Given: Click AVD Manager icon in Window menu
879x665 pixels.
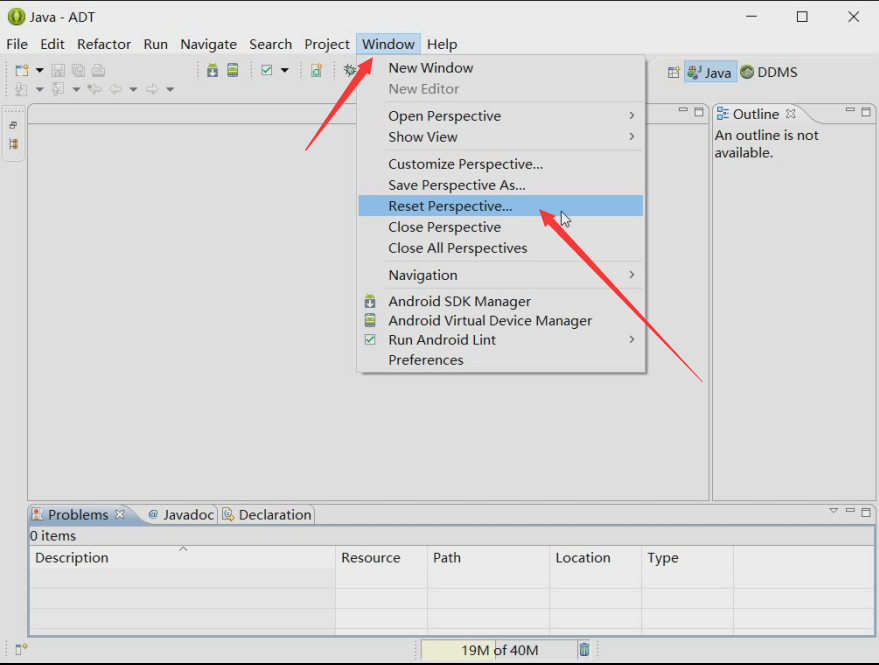Looking at the screenshot, I should click(x=370, y=320).
